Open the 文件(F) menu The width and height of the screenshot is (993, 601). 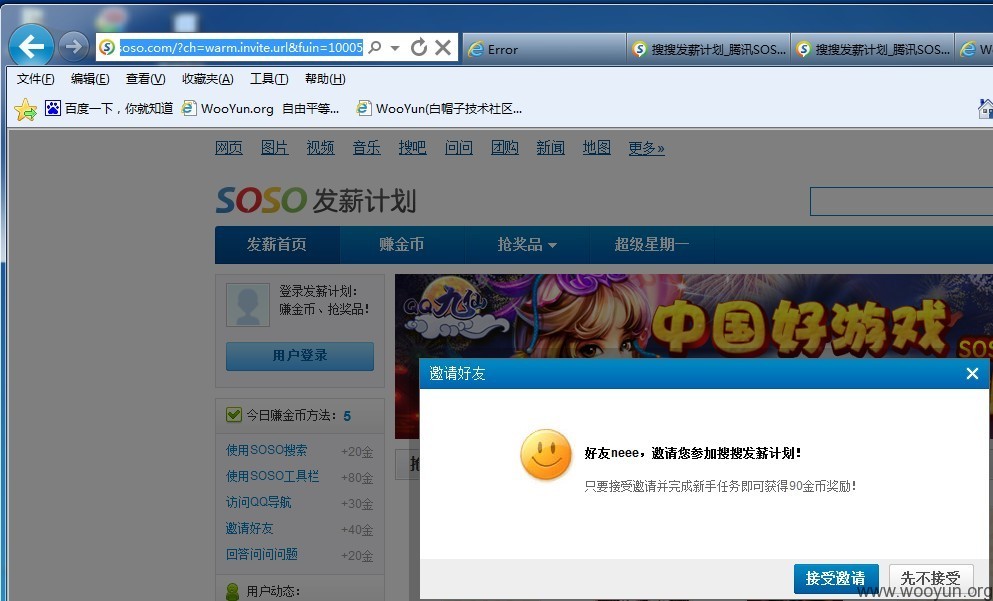(x=35, y=79)
